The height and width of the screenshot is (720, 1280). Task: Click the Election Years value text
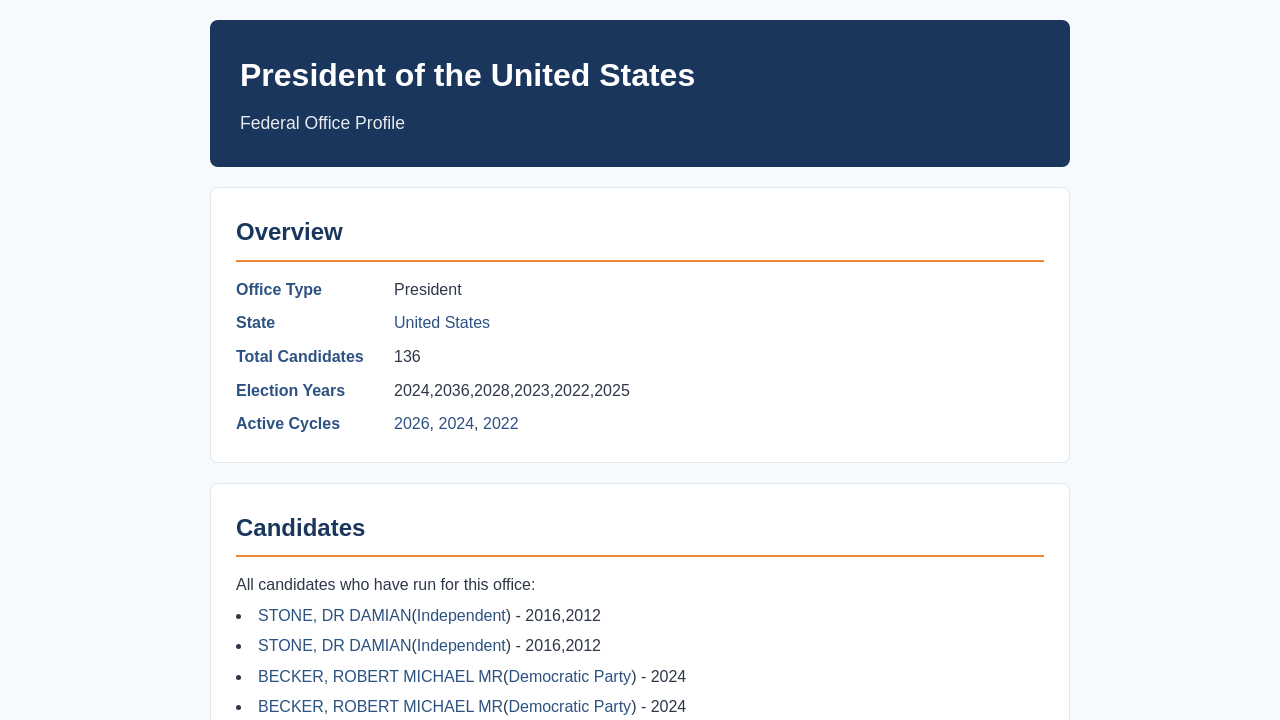click(x=512, y=391)
